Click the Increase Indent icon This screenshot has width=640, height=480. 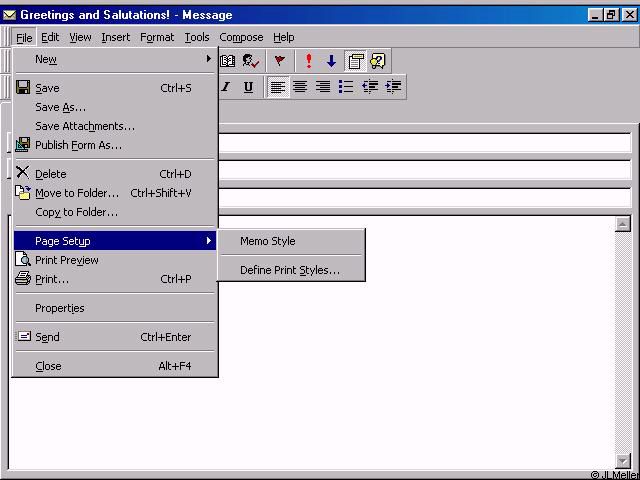pos(393,87)
